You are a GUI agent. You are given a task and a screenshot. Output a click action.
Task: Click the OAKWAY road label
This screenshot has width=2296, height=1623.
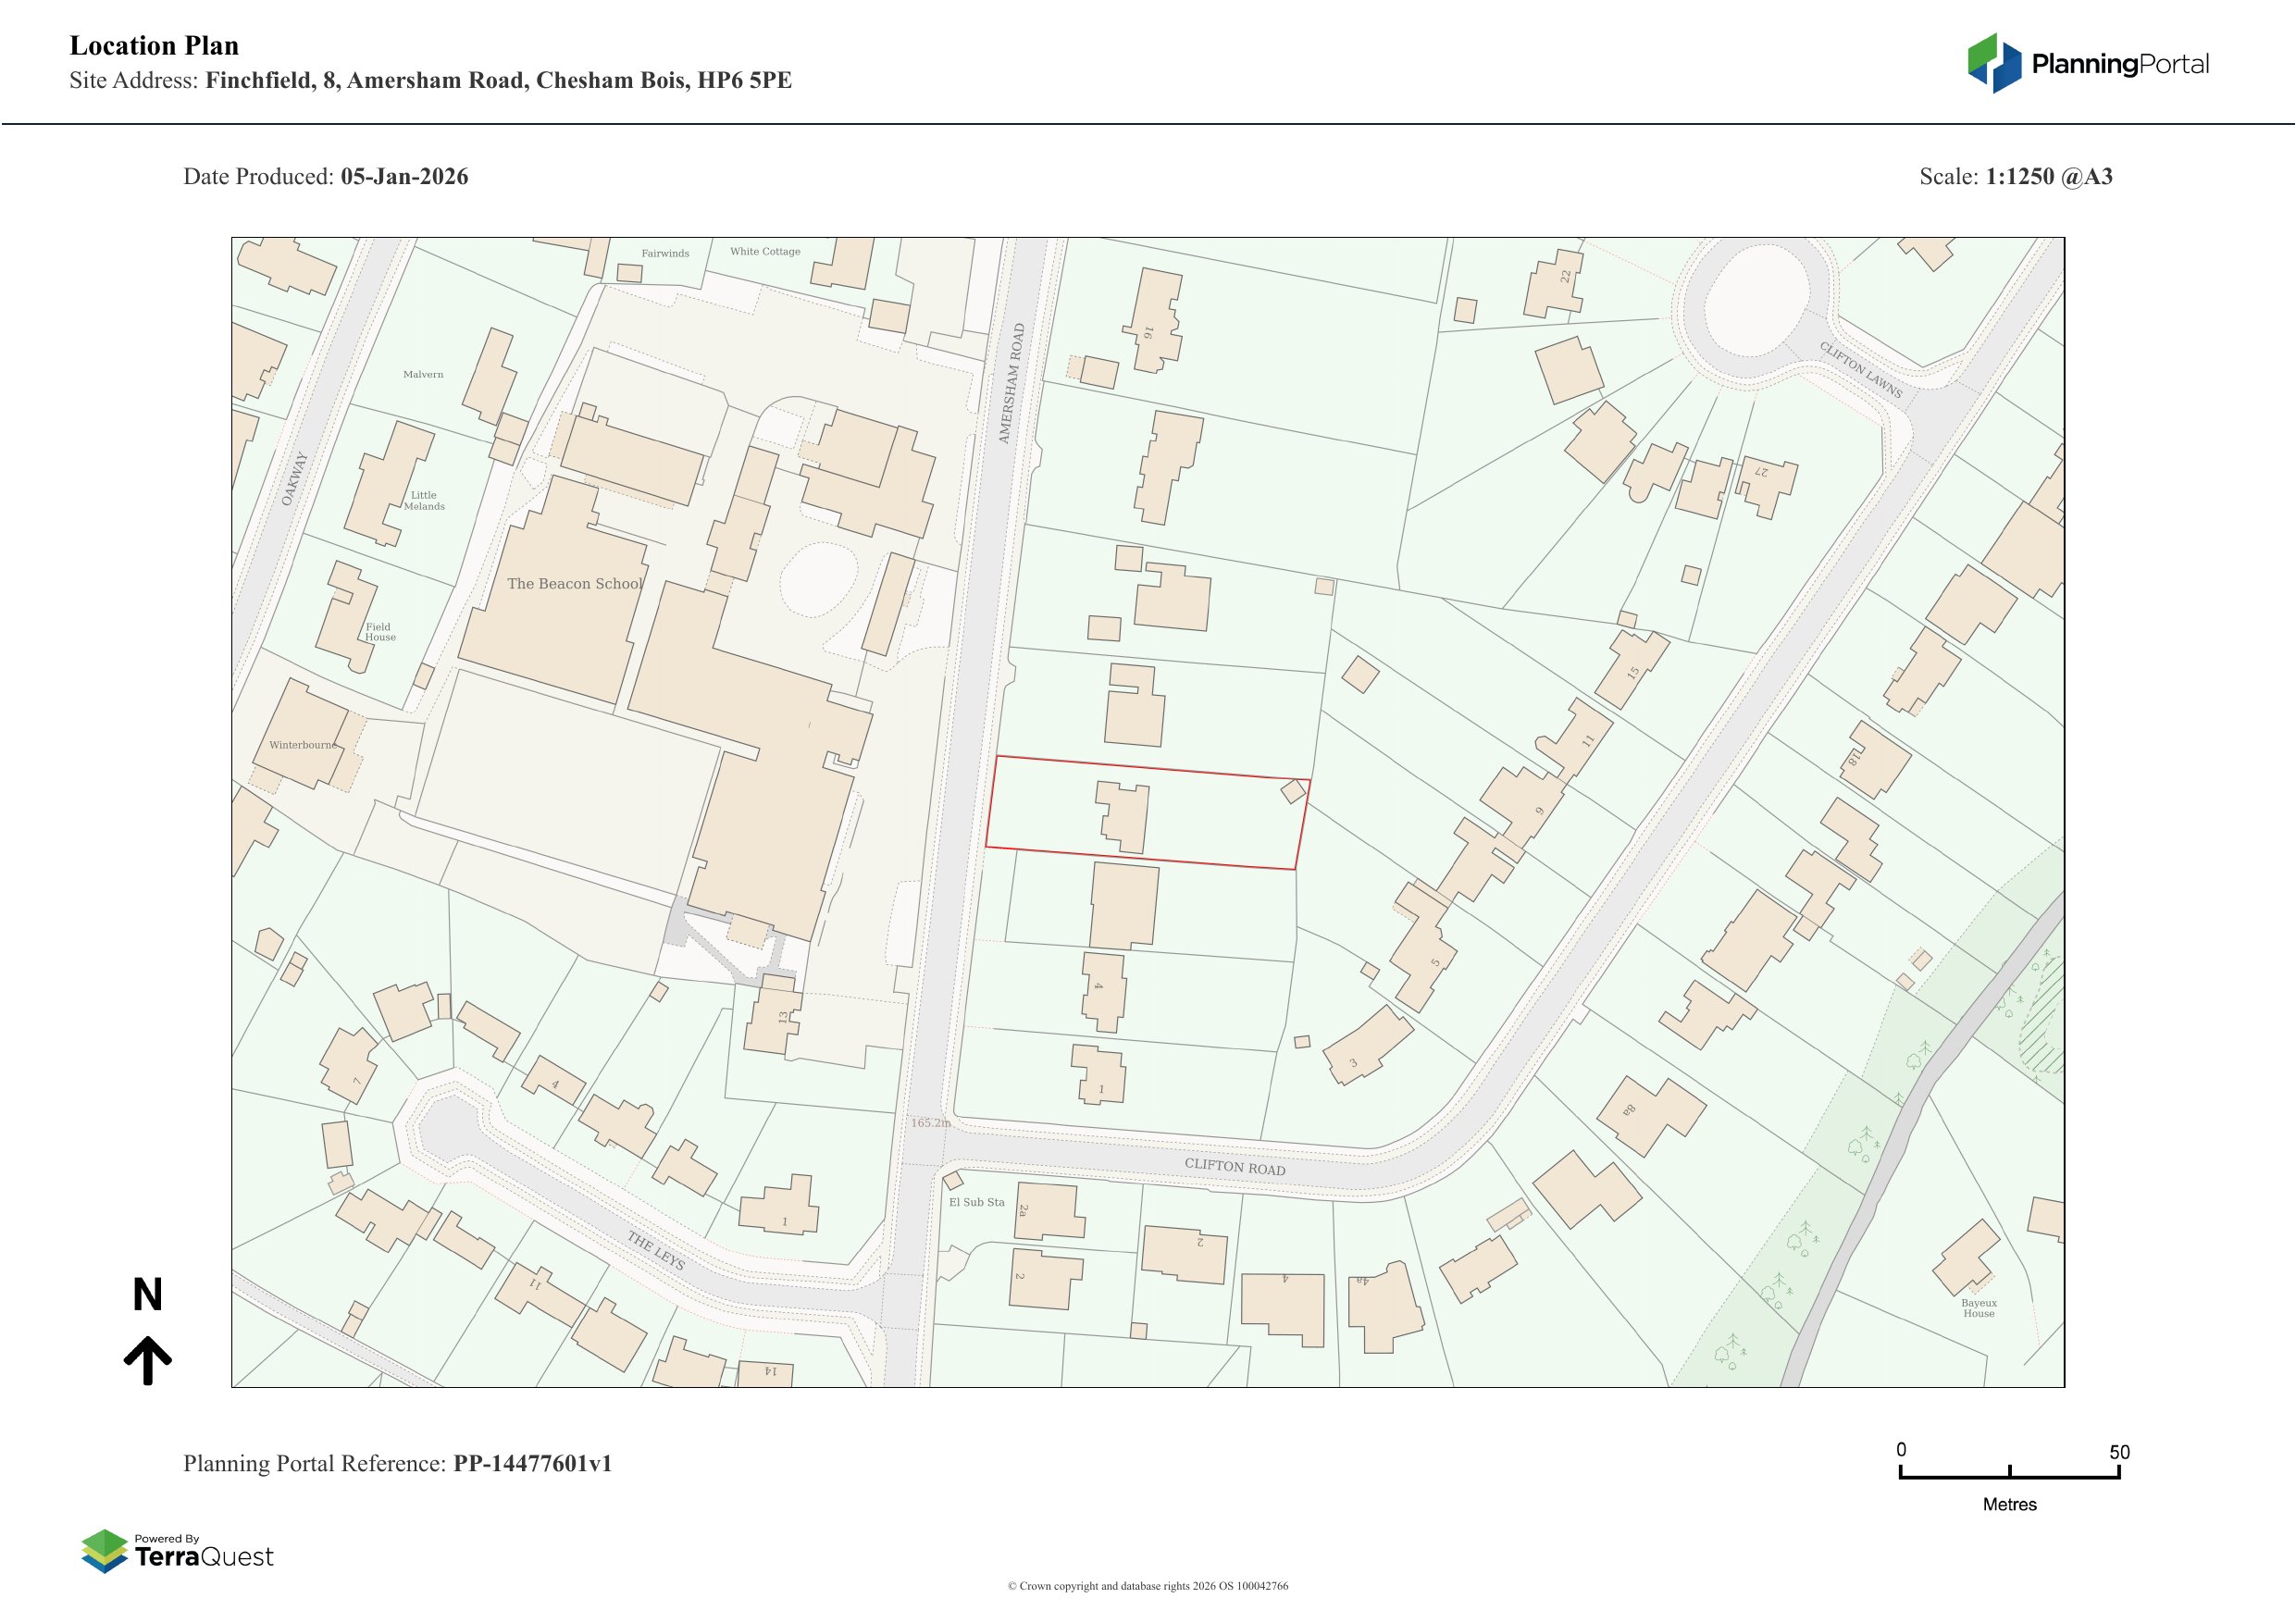(294, 479)
